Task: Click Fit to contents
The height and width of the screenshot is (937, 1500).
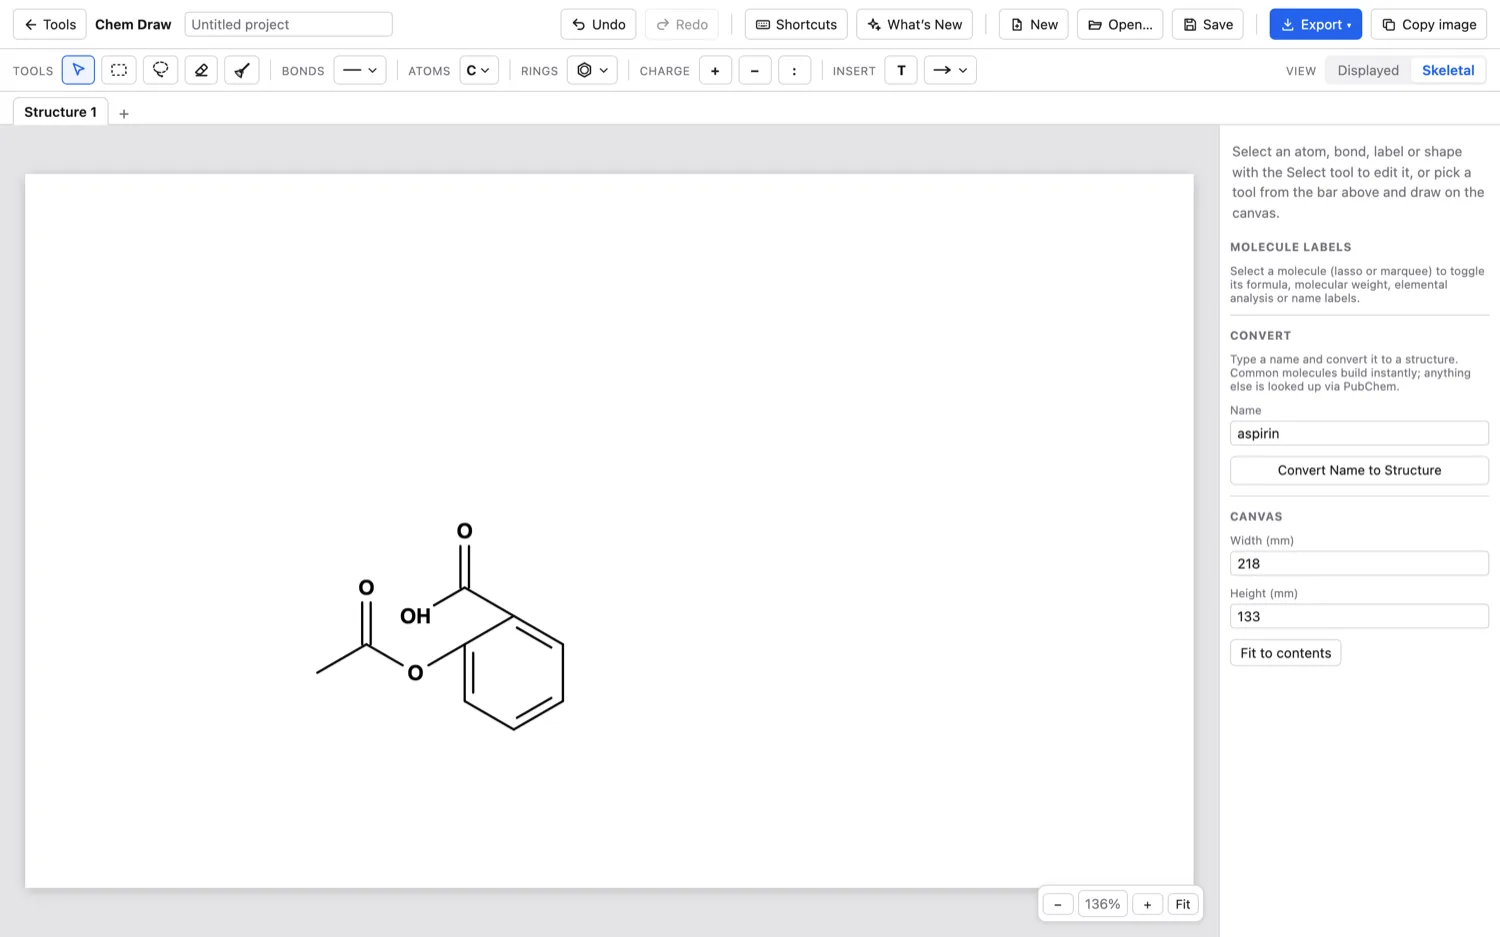Action: coord(1285,653)
